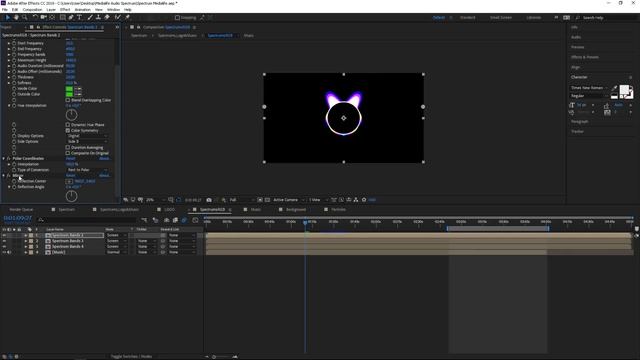
Task: Select the Selection arrow tool
Action: click(x=7, y=18)
